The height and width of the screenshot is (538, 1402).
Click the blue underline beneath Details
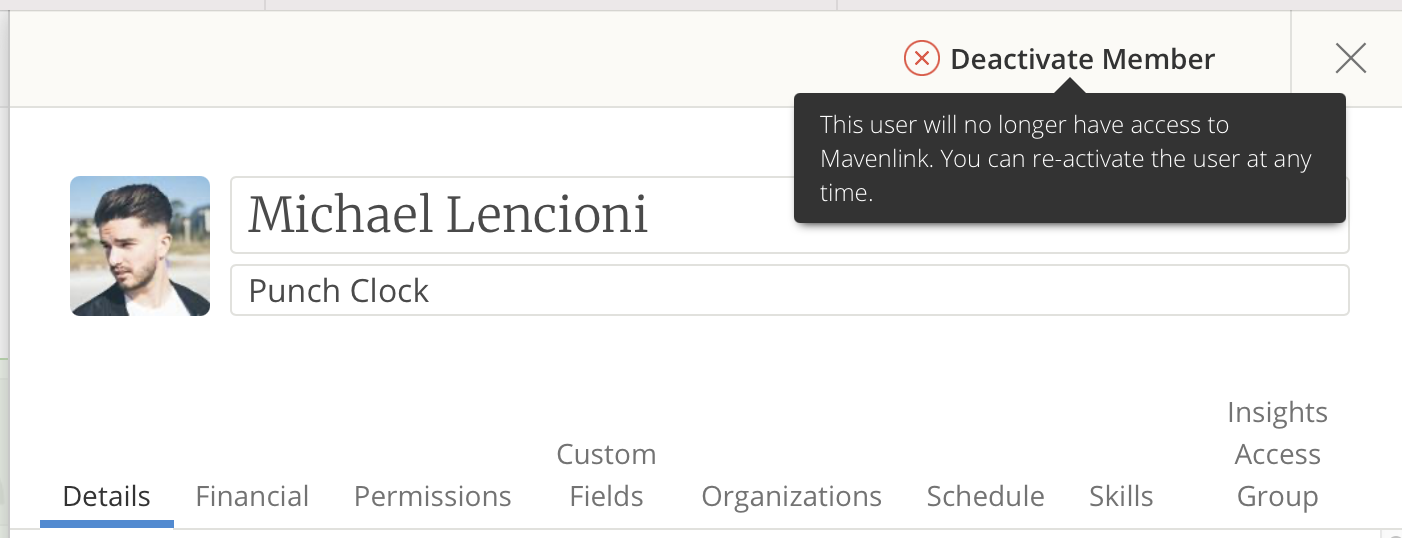[106, 523]
